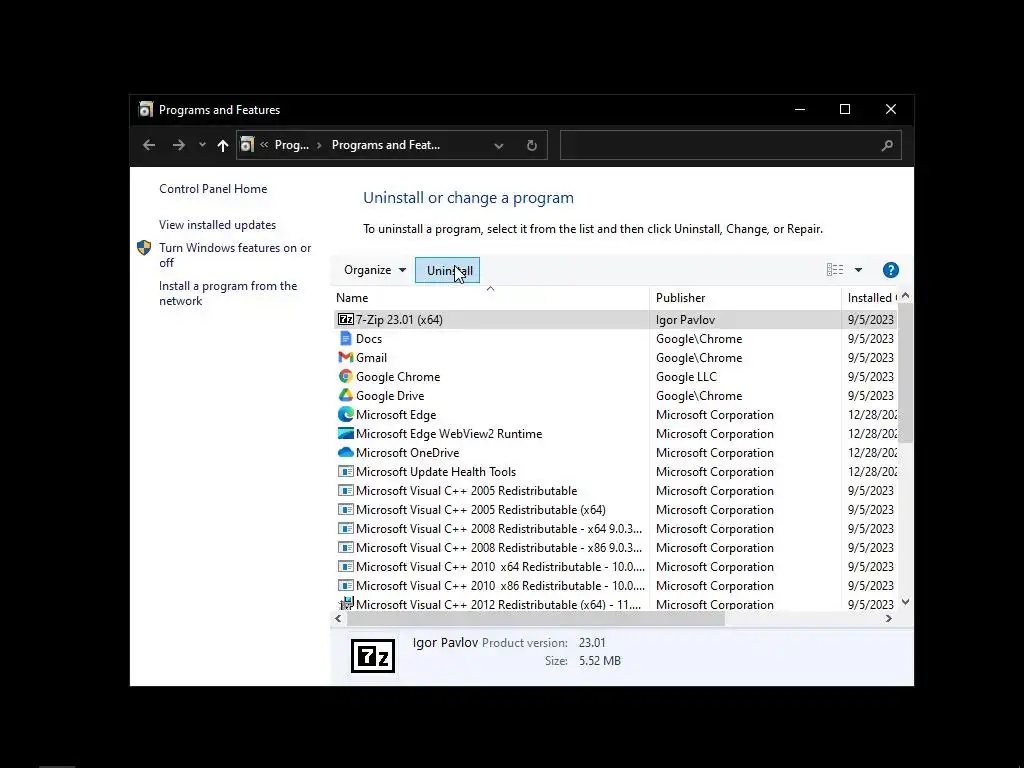1024x768 pixels.
Task: Select Microsoft Edge WebView2 Runtime icon
Action: [346, 433]
